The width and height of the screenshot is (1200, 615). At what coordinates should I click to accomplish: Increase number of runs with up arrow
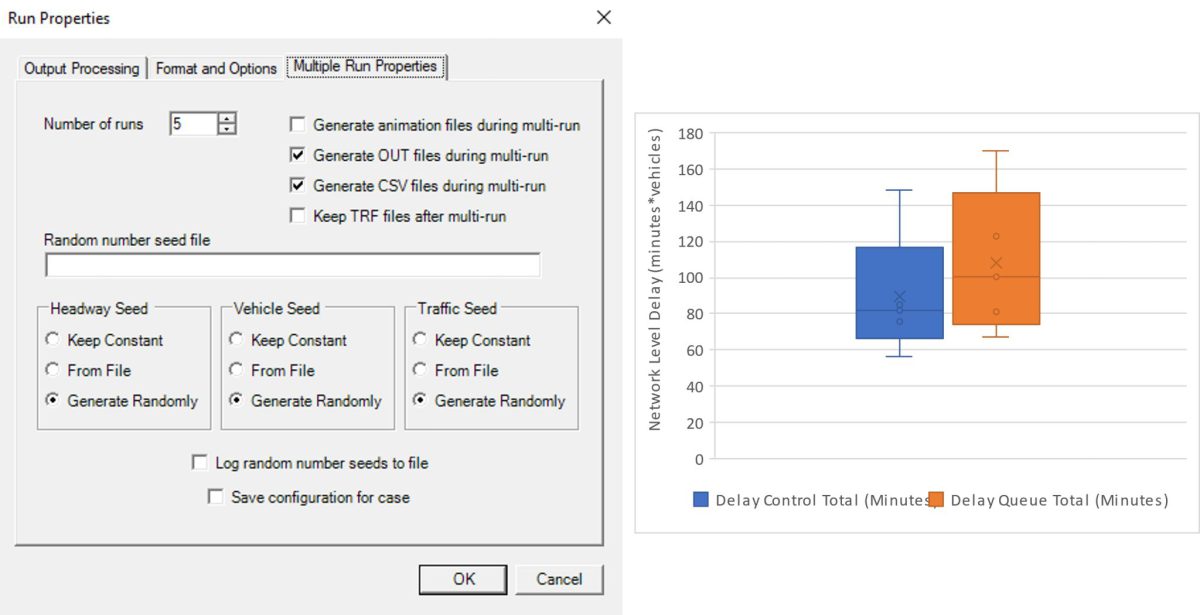(228, 119)
